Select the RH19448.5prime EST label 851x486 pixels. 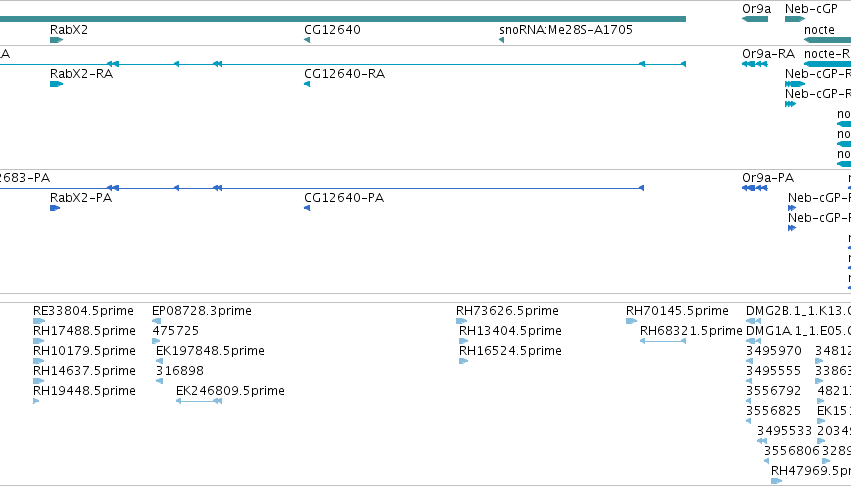(x=84, y=391)
